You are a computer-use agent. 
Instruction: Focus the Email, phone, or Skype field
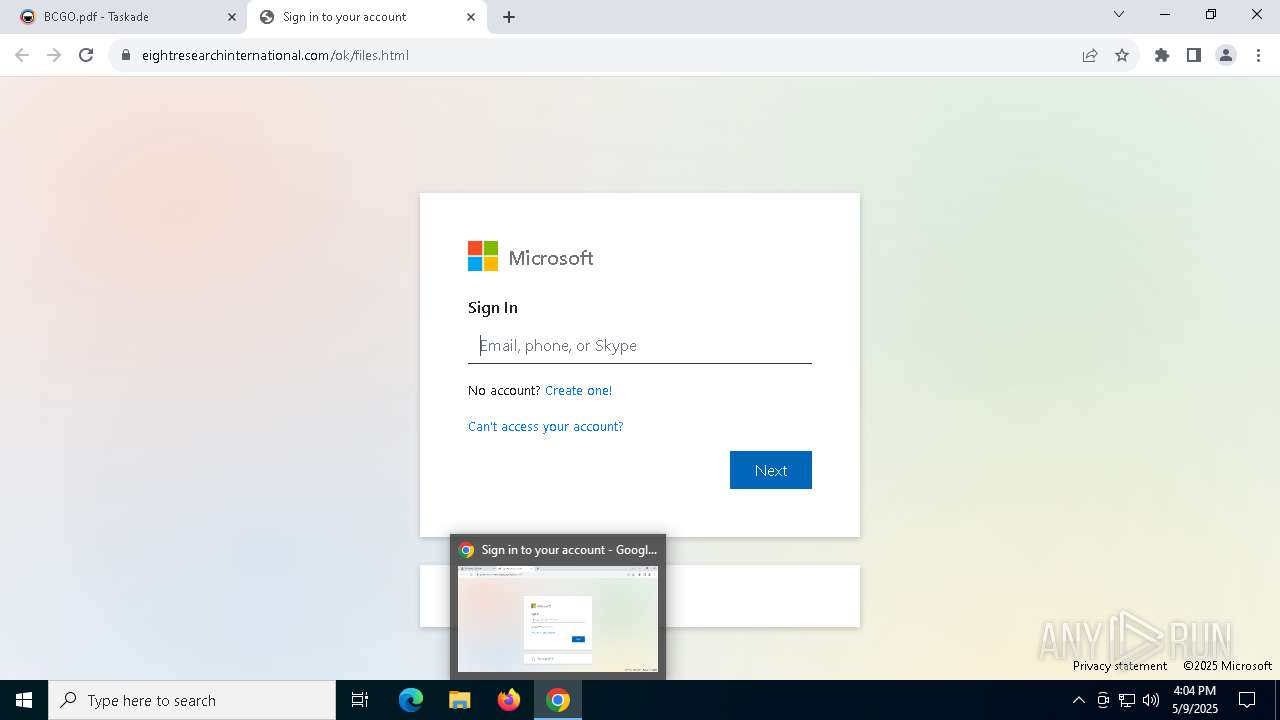(640, 345)
